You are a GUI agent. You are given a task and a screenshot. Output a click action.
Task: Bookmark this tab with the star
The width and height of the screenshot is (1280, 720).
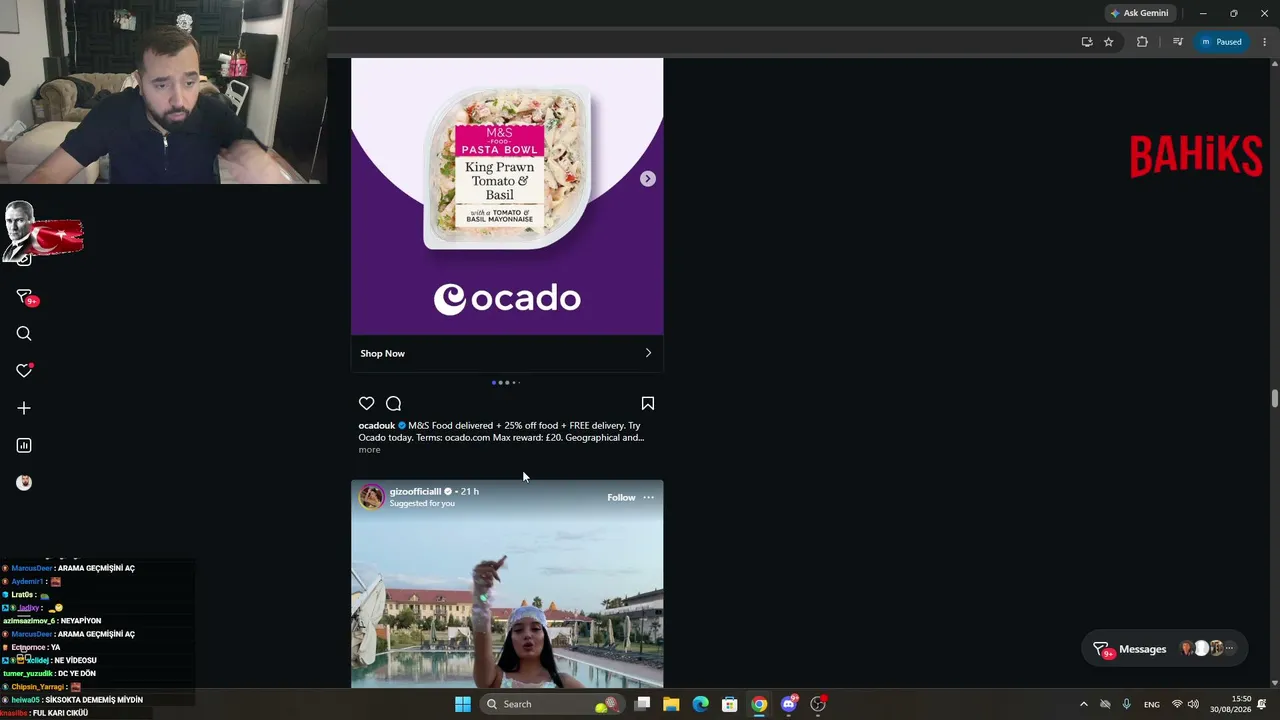(x=1109, y=42)
